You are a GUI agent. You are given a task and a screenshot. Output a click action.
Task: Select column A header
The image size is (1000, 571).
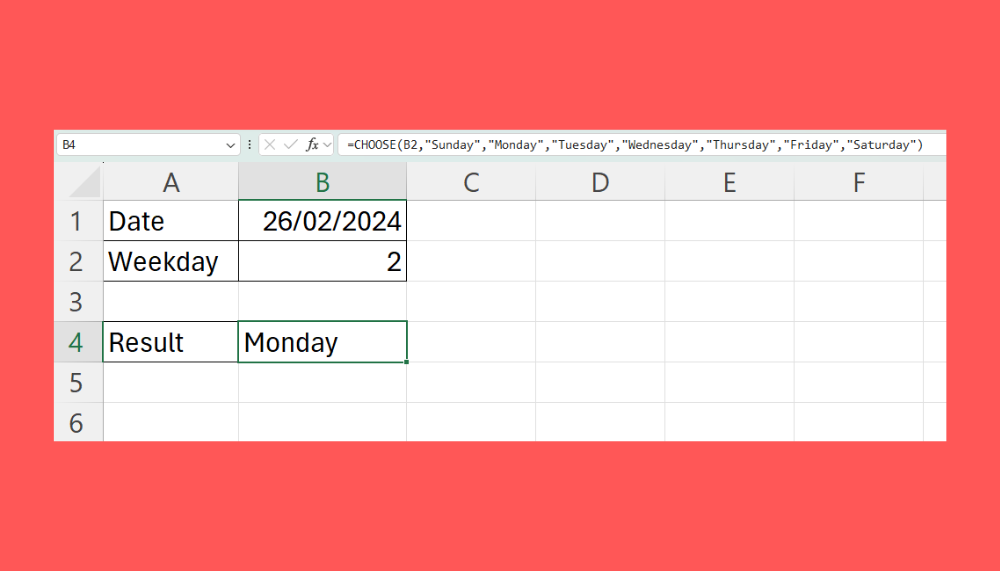[171, 182]
